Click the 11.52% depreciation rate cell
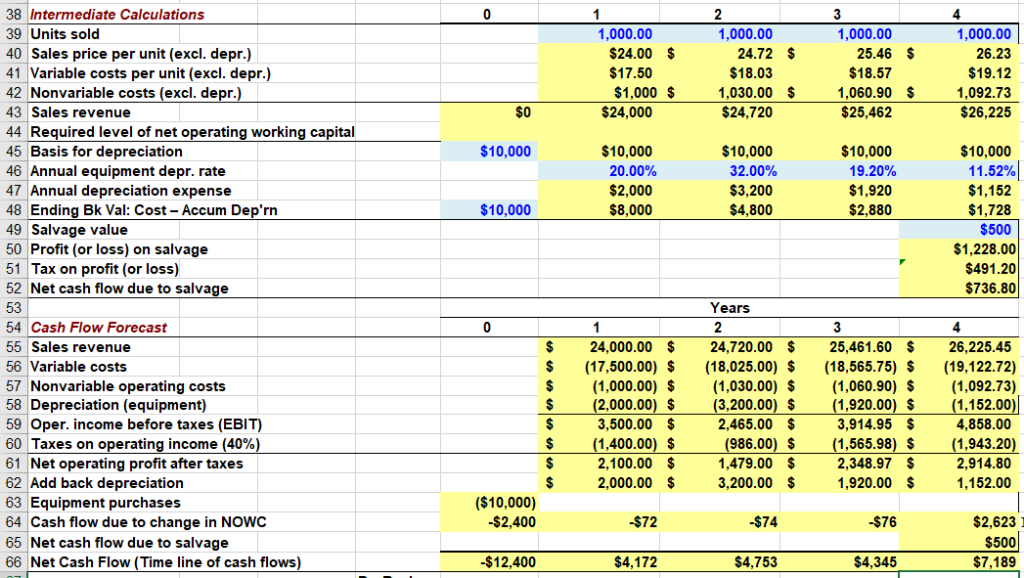Image resolution: width=1024 pixels, height=578 pixels. pyautogui.click(x=959, y=170)
